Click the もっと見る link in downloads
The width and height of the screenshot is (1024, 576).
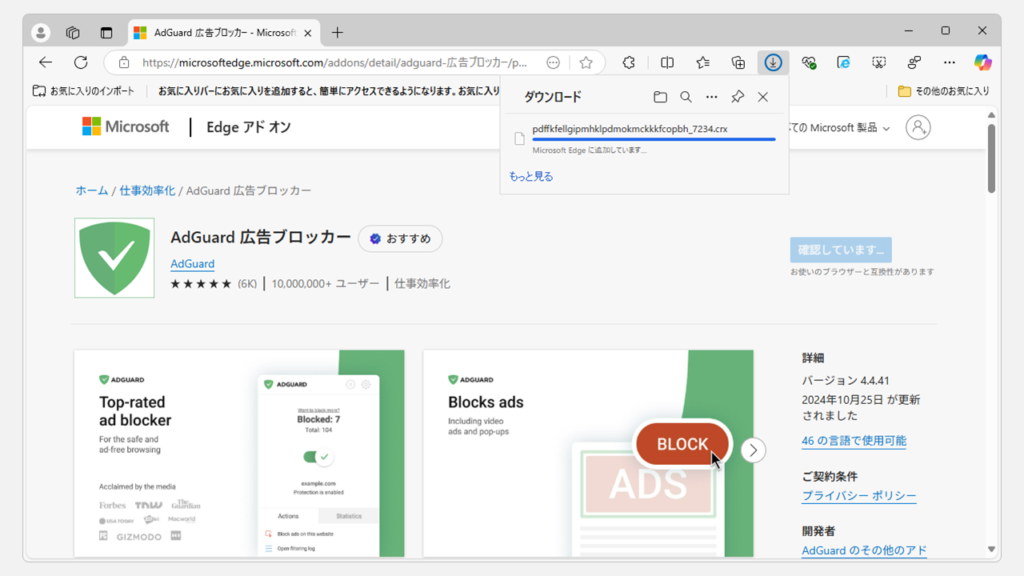pyautogui.click(x=530, y=176)
